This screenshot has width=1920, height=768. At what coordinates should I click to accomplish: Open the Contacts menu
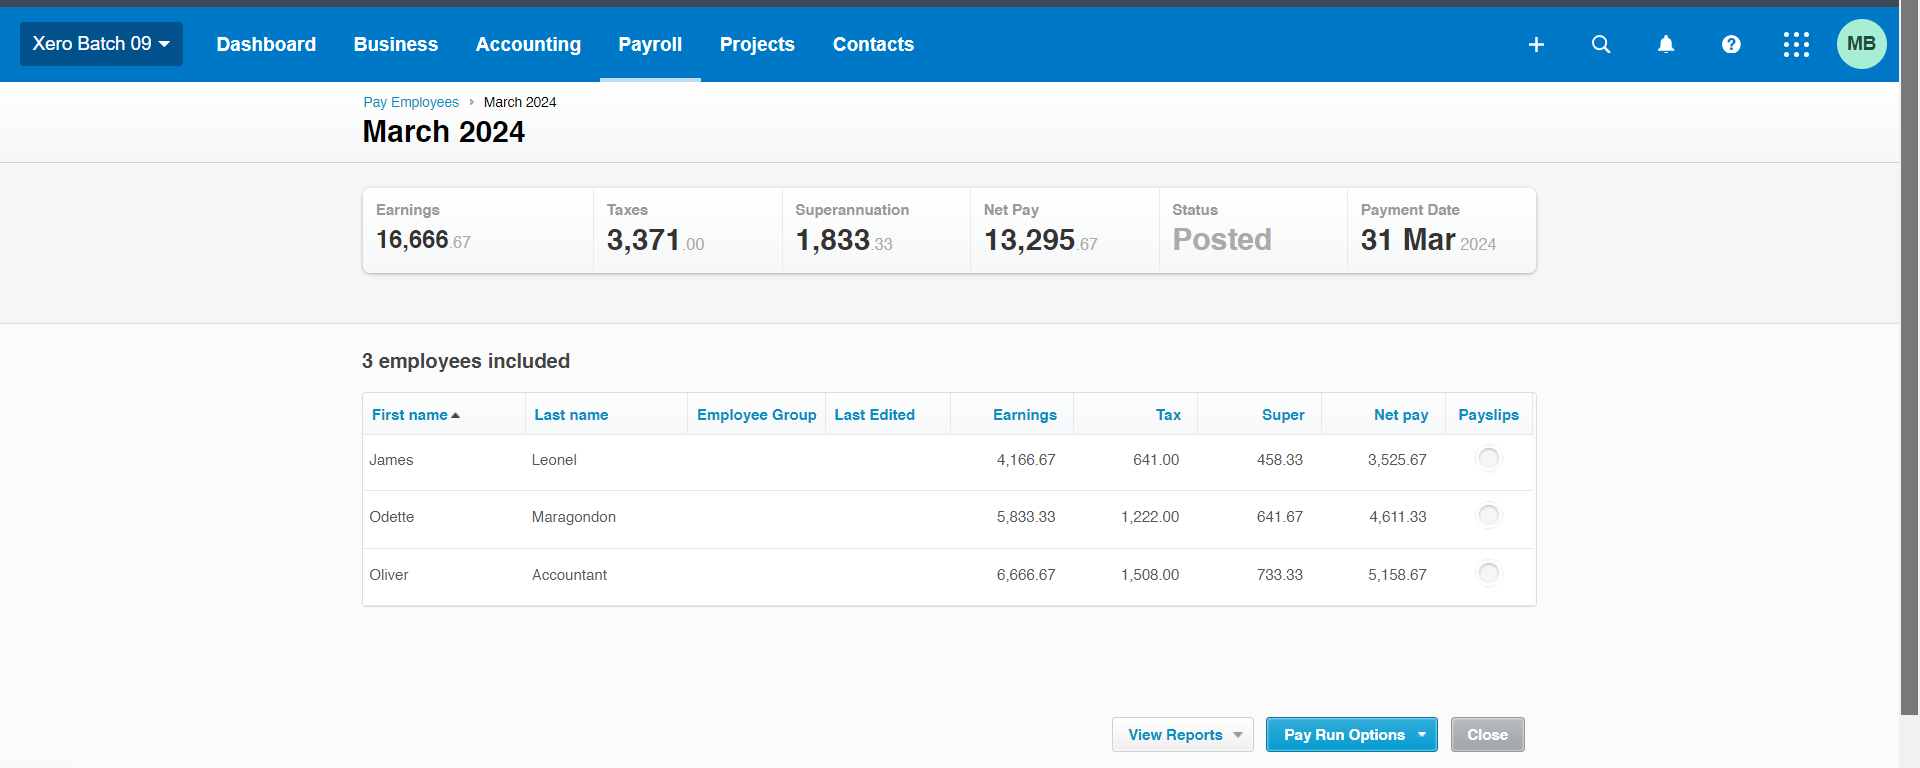click(x=873, y=44)
